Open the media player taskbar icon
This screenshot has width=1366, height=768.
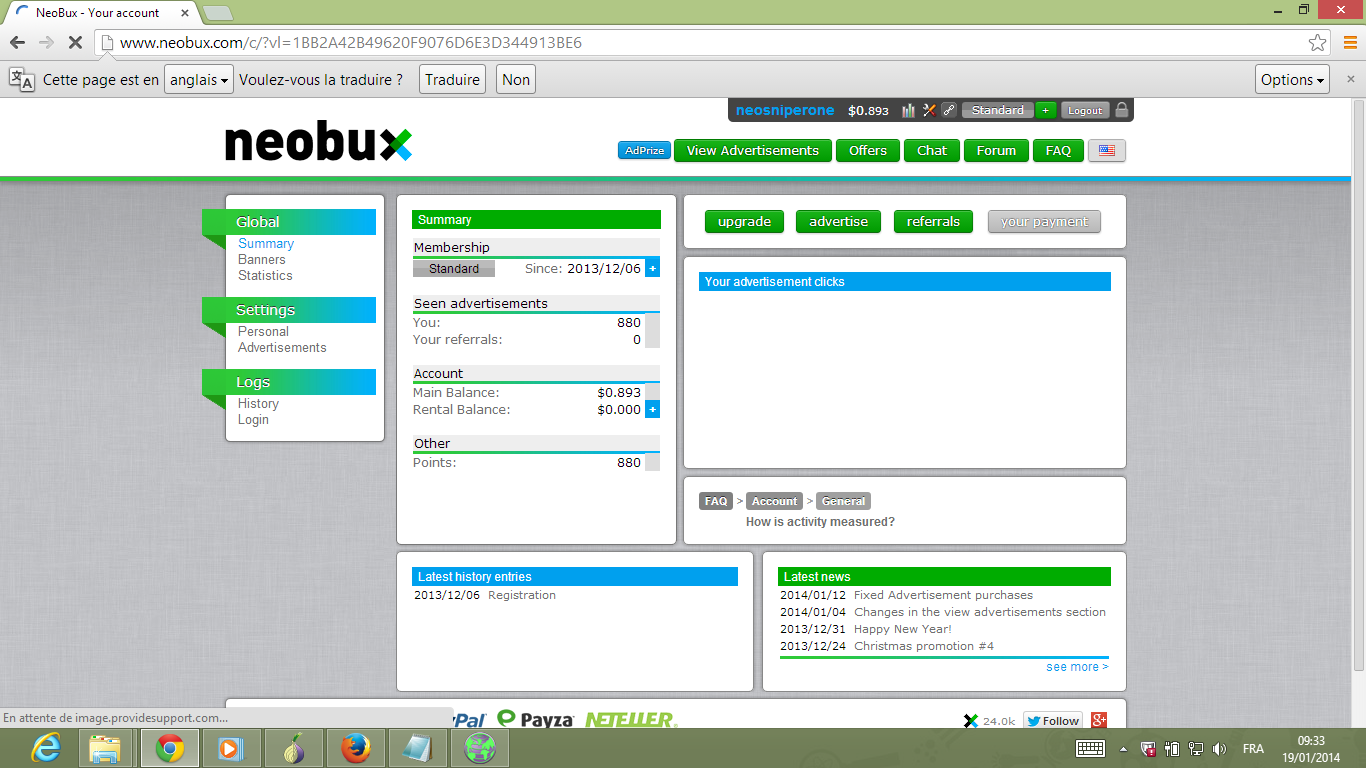pos(231,748)
